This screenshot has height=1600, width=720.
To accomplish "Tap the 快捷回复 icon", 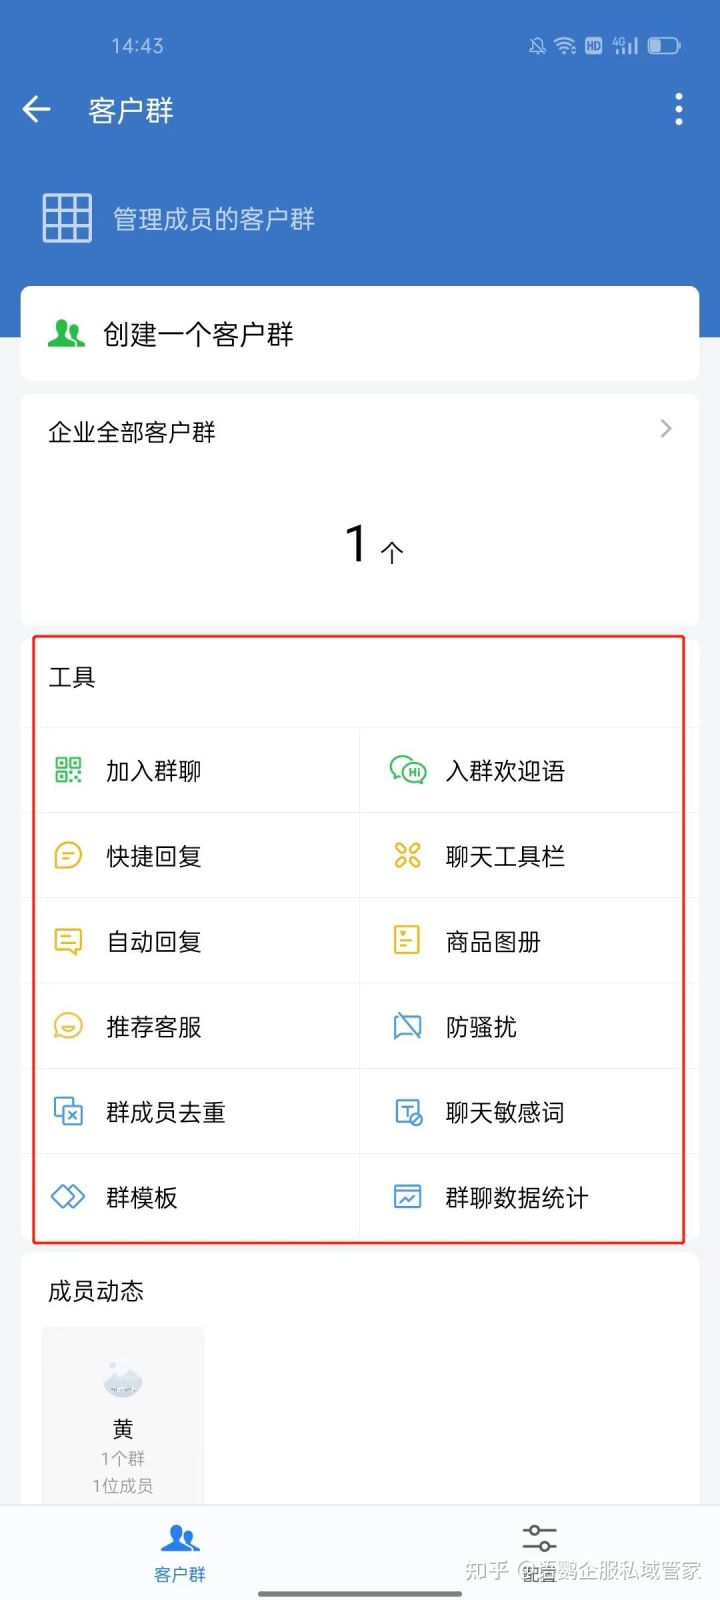I will (x=68, y=856).
